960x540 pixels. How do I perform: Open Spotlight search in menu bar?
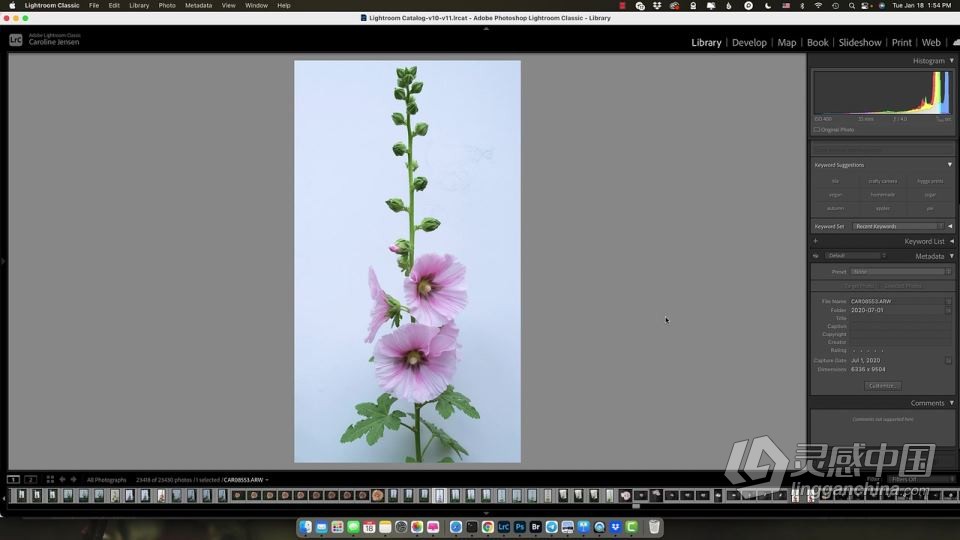tap(852, 6)
